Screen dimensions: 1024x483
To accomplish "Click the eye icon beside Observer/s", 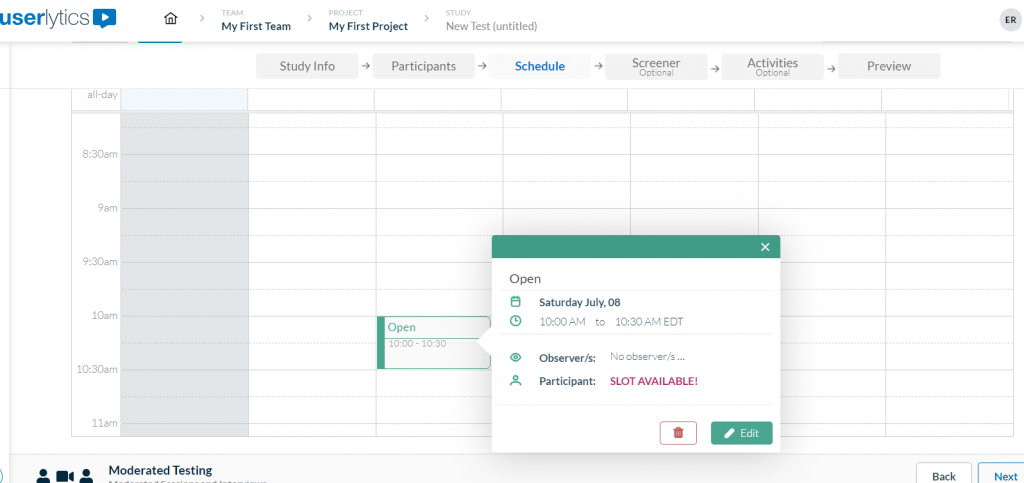I will (x=516, y=357).
